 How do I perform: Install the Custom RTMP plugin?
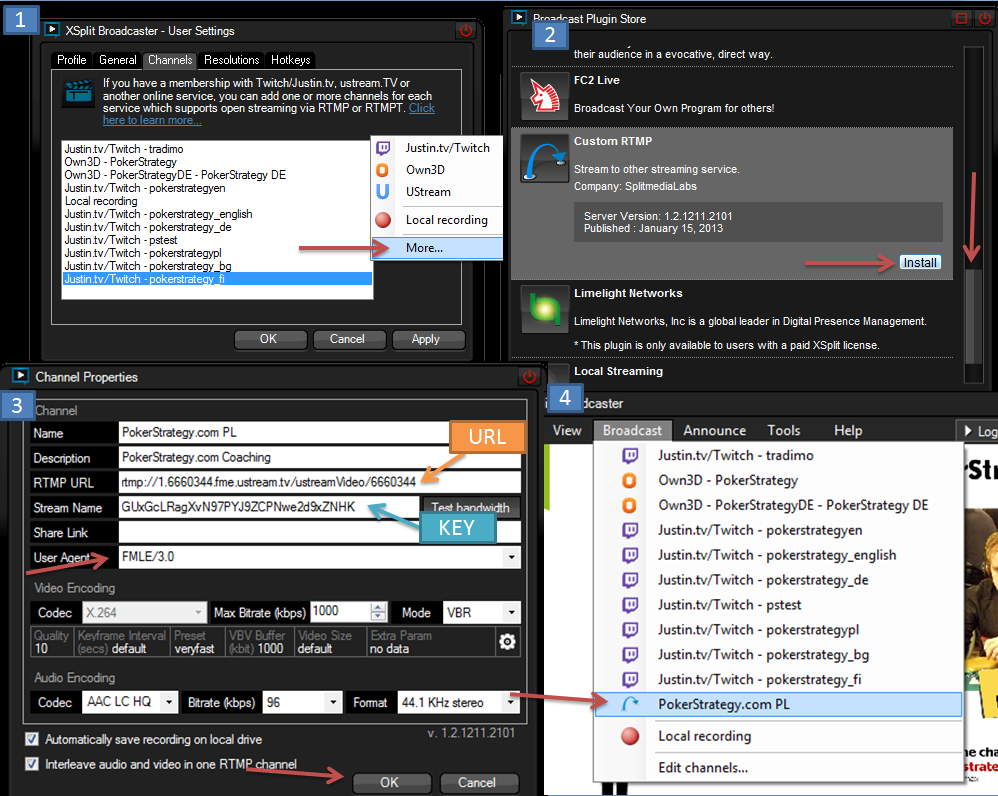click(920, 263)
